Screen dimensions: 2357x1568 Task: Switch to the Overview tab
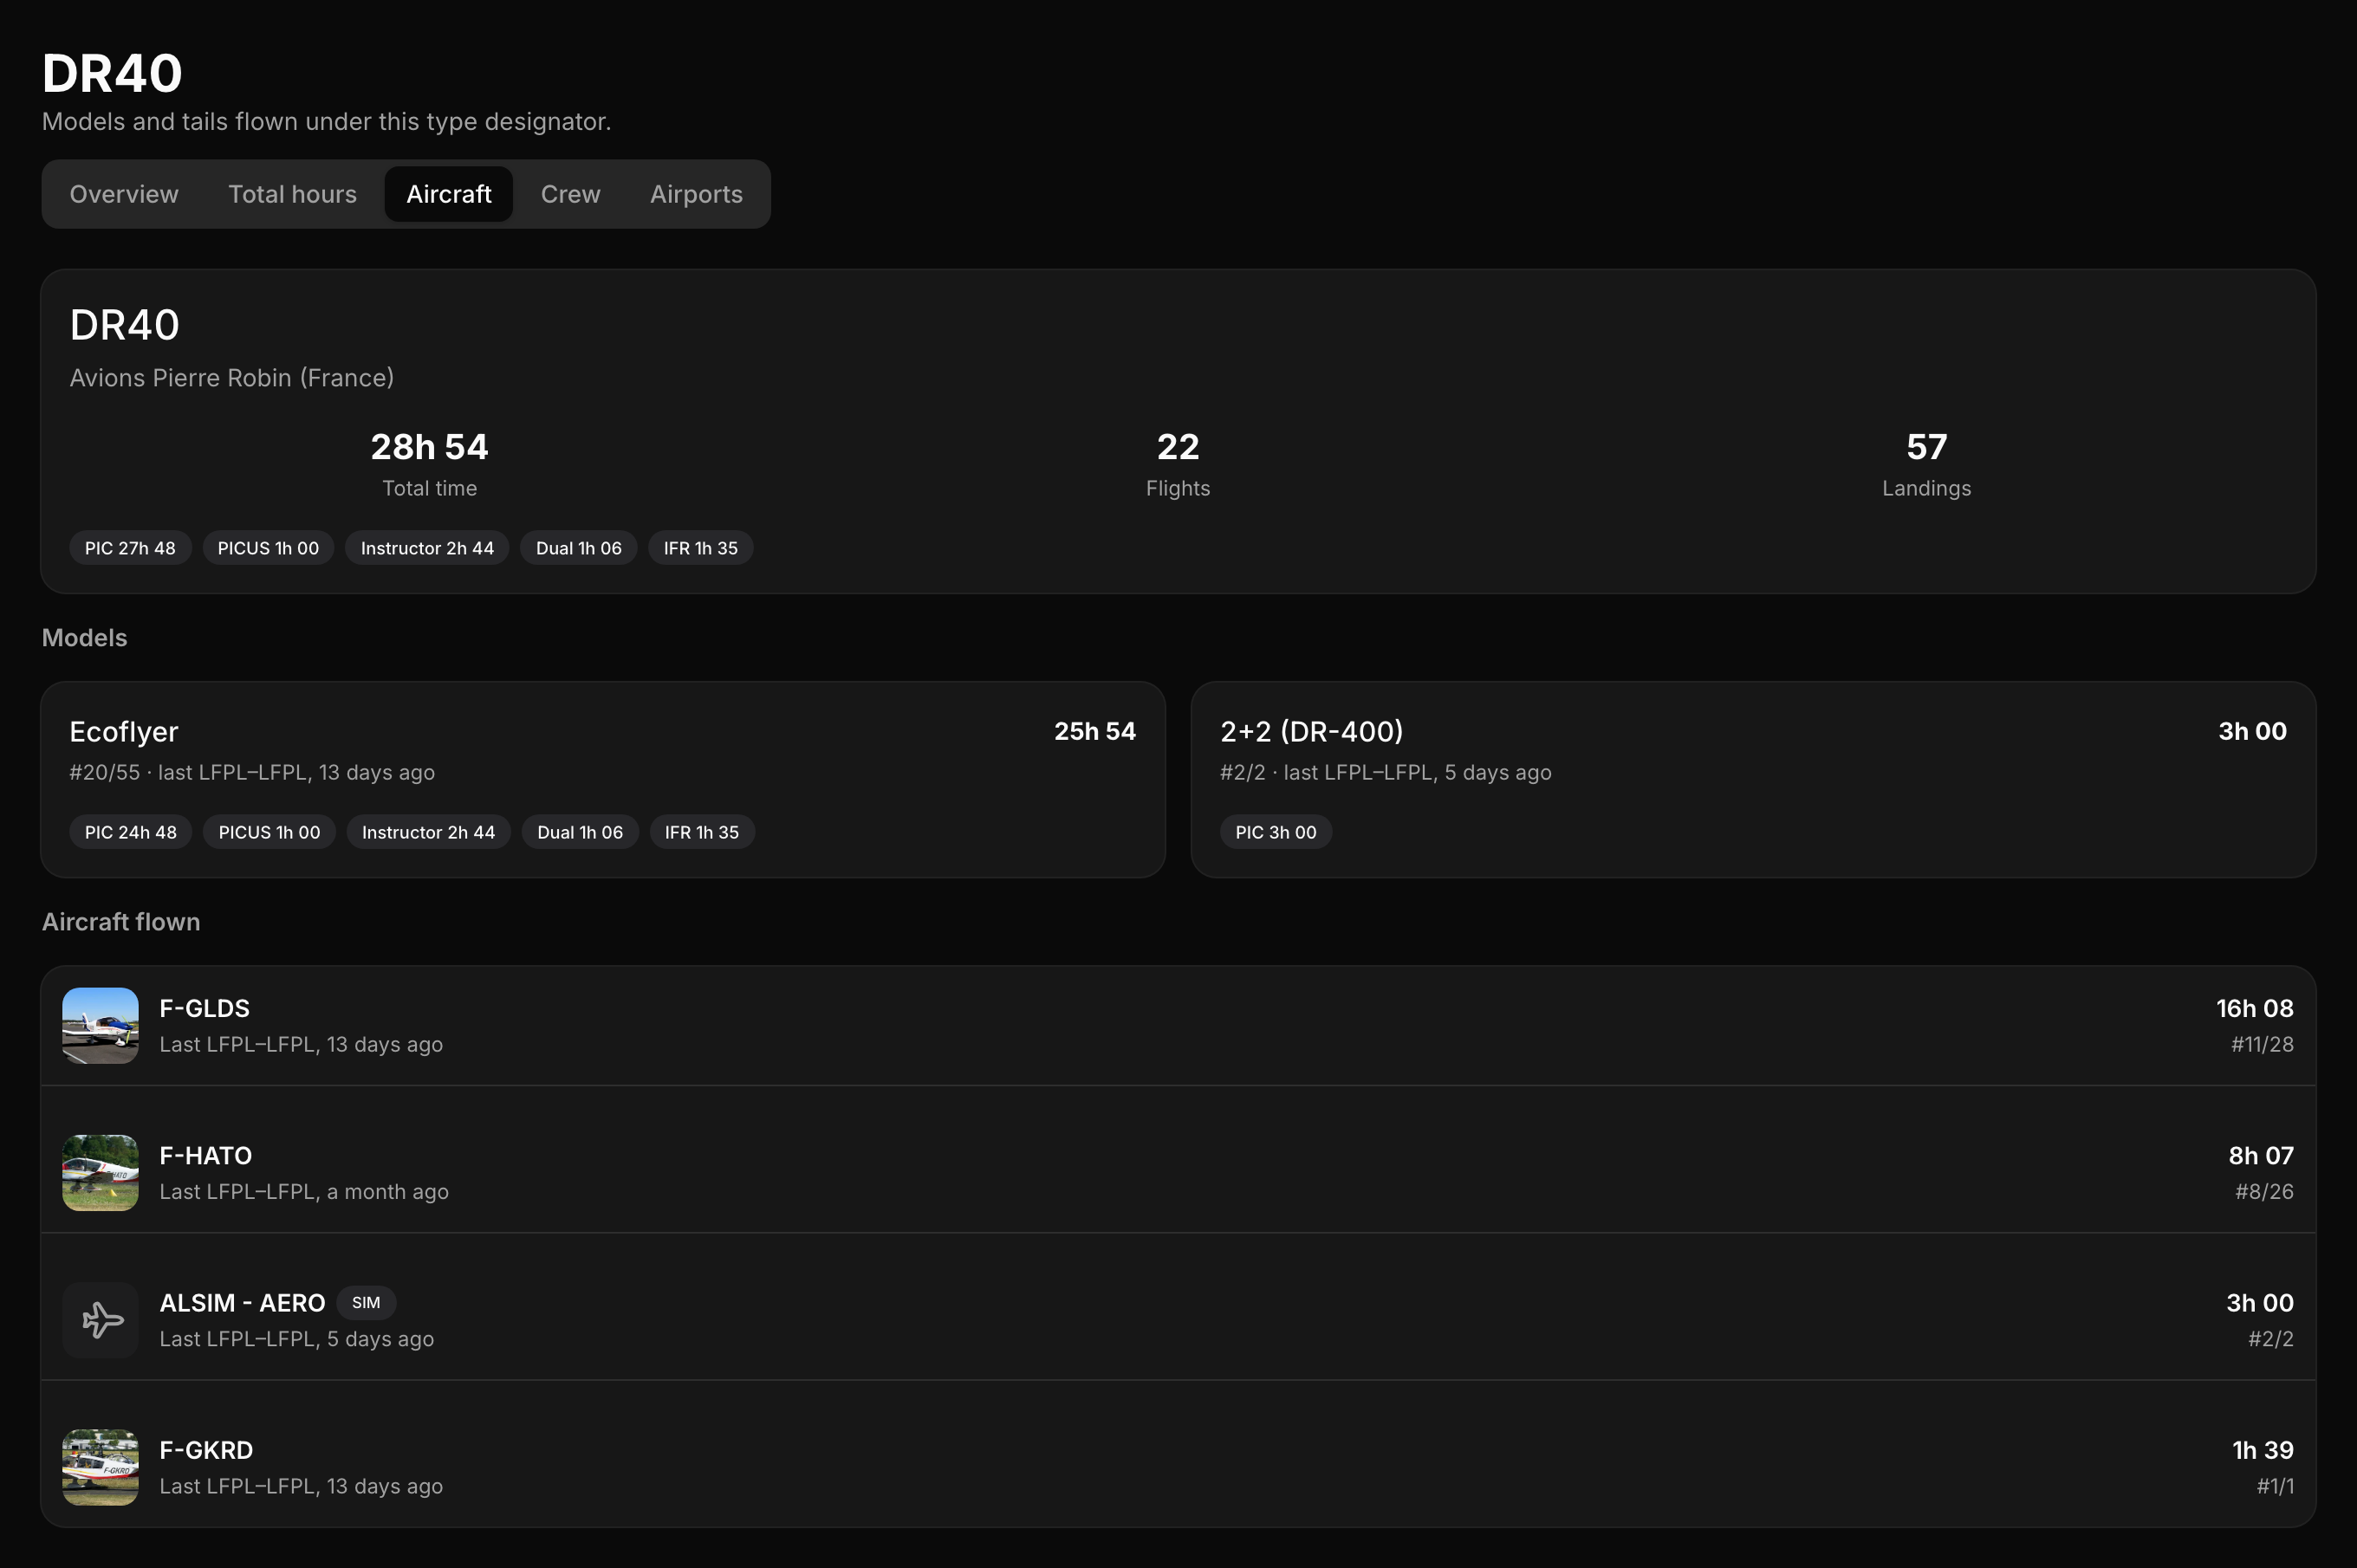[124, 194]
